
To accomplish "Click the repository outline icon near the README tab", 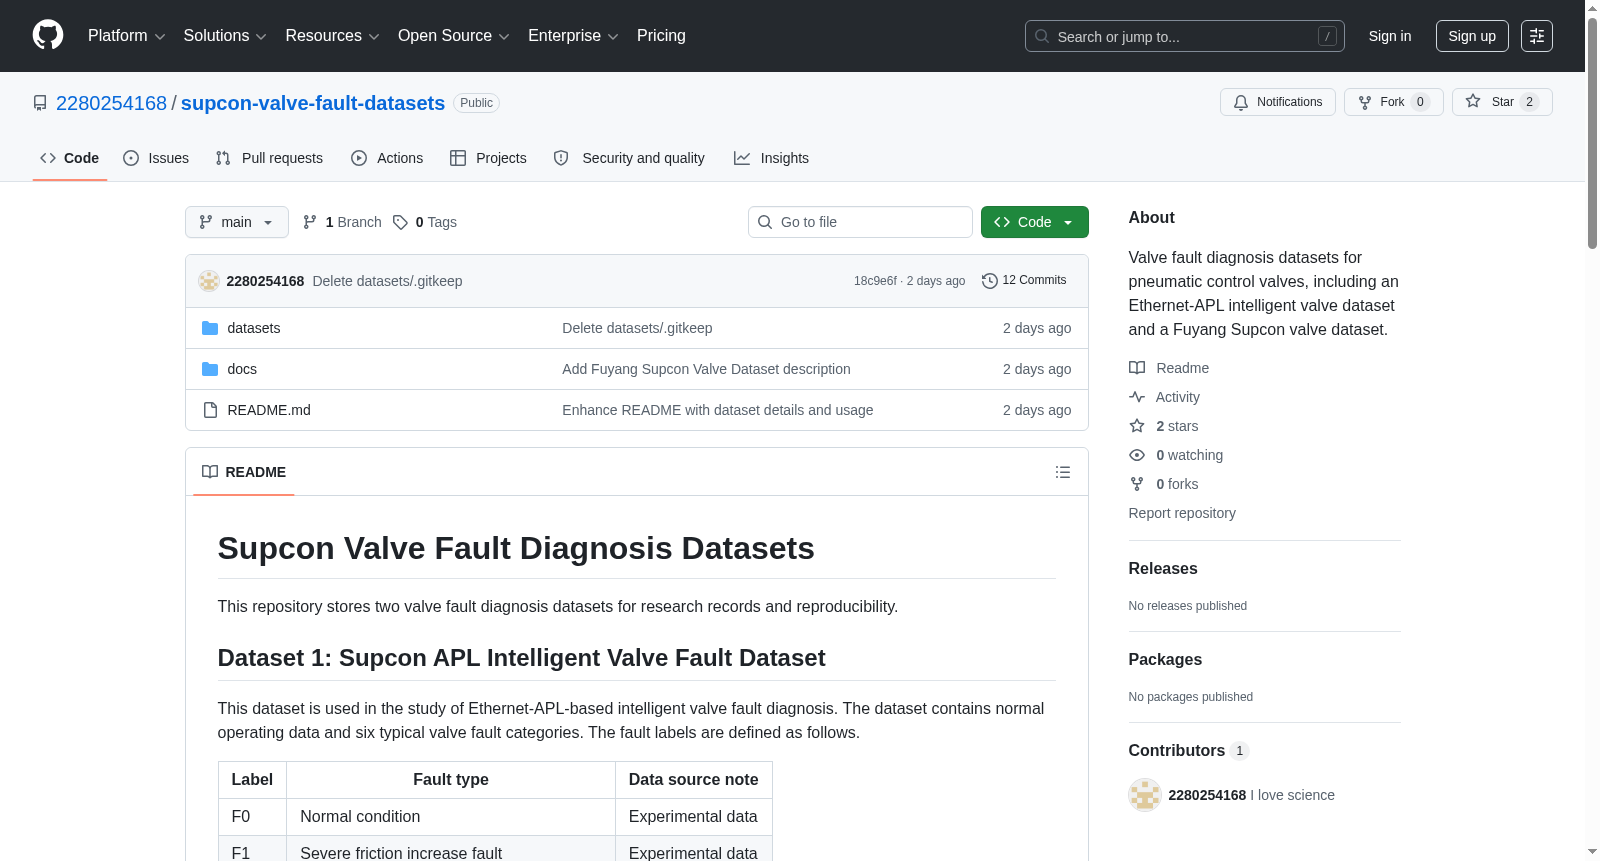I will tap(1062, 472).
